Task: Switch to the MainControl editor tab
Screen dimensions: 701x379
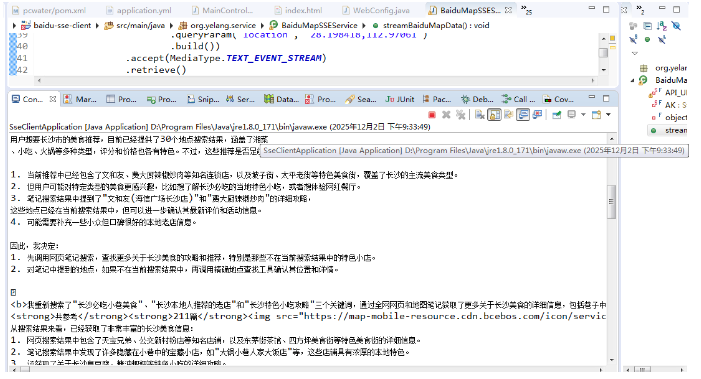Action: tap(223, 10)
